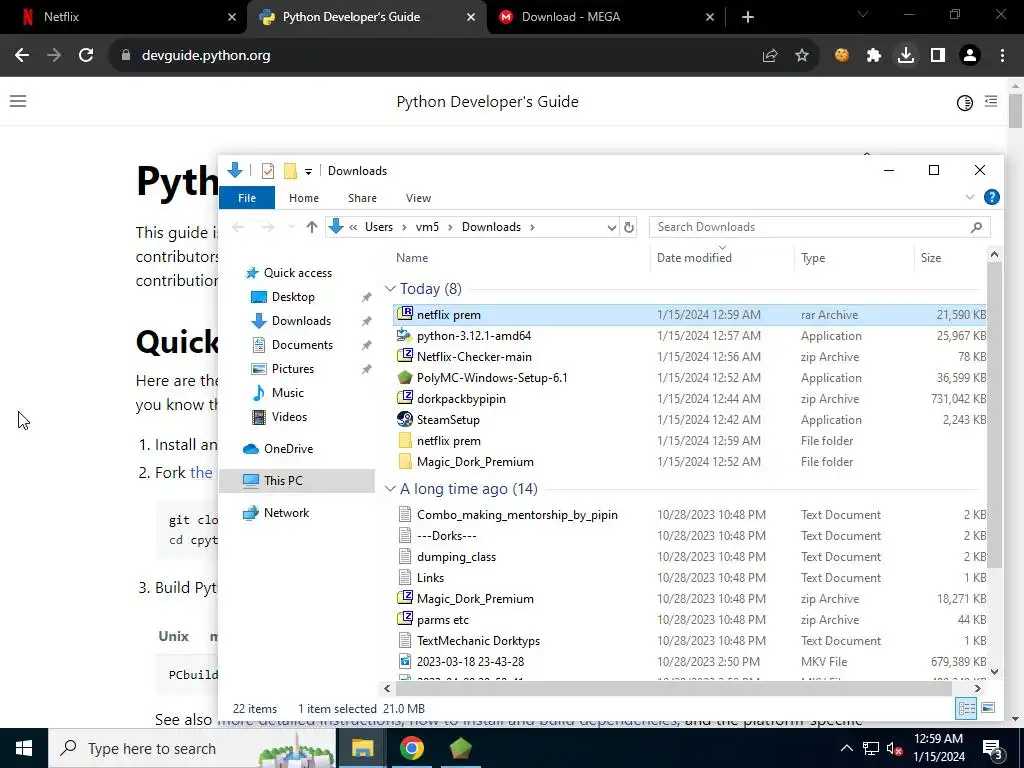Open Chrome profile avatar
This screenshot has height=768, width=1024.
point(970,56)
